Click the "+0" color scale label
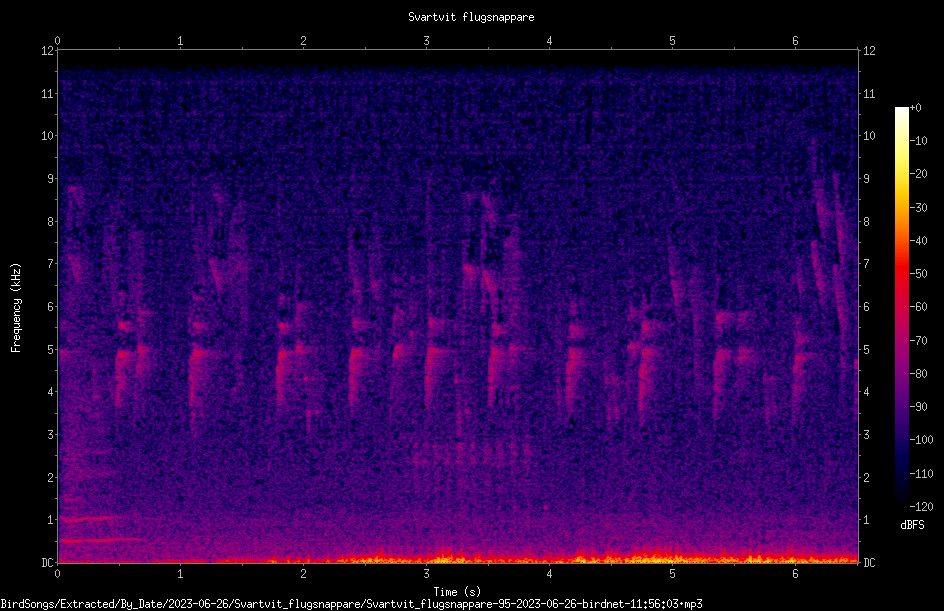Screen dimensions: 944x611 [915, 108]
